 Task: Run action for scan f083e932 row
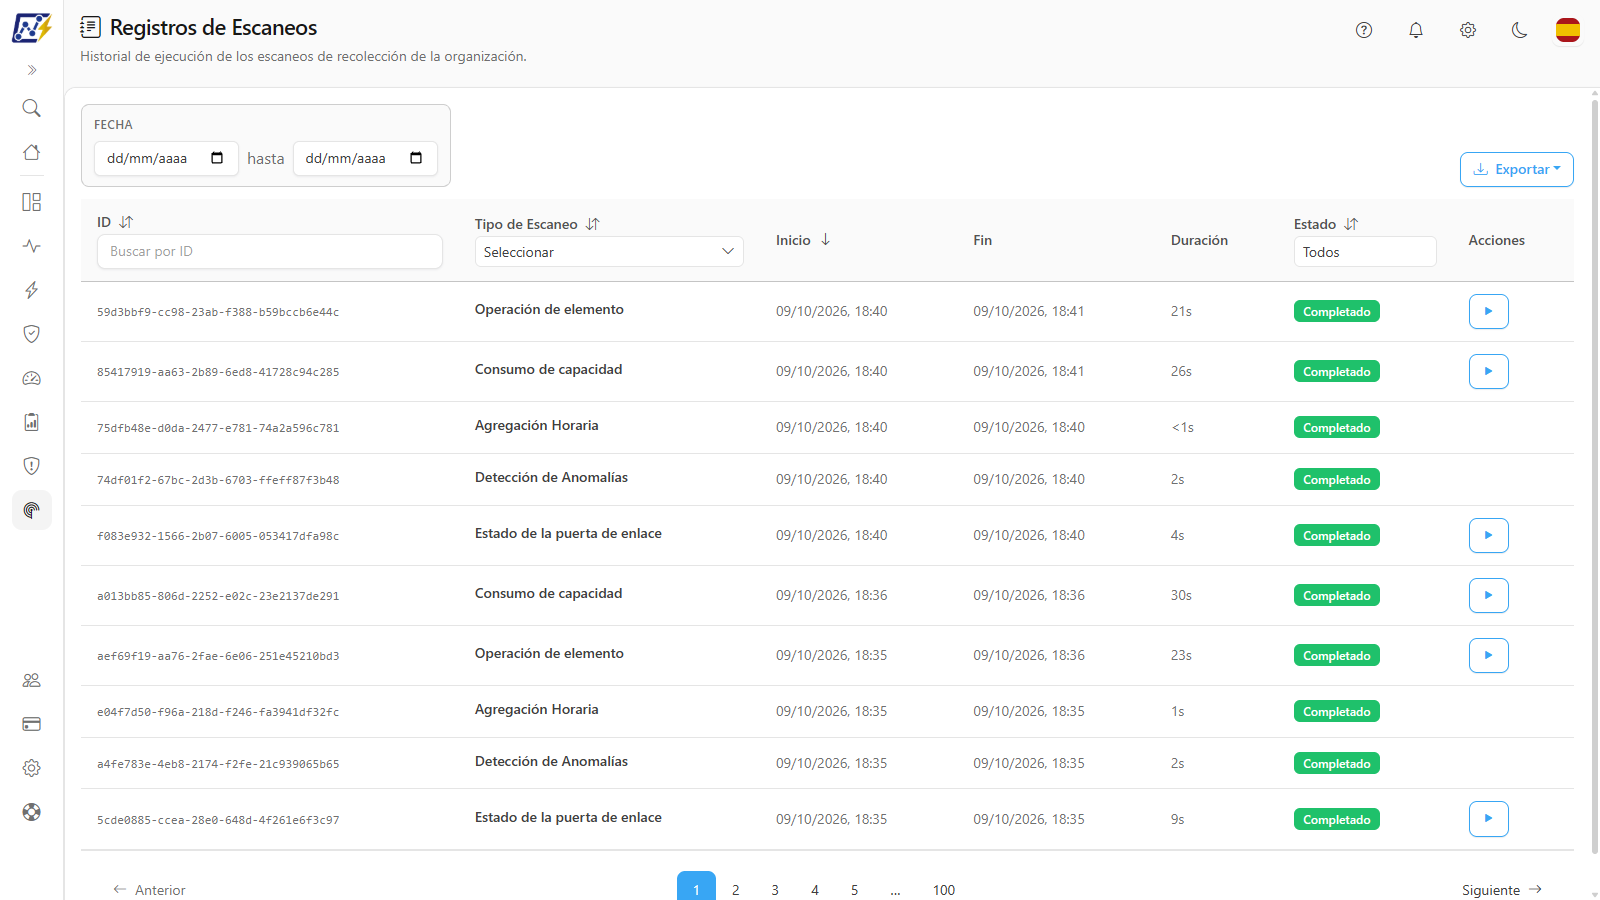pos(1489,535)
